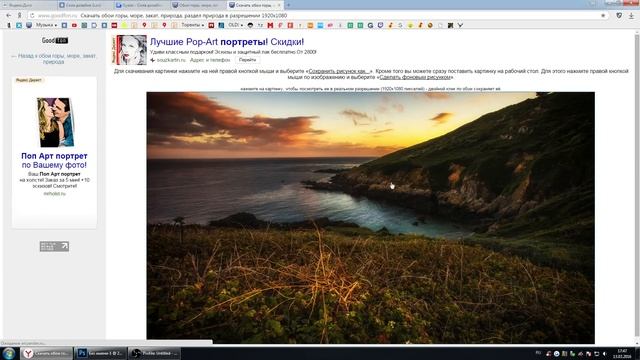Click the Pop-Art portrait ad thumbnail at top
This screenshot has width=640, height=360.
(131, 50)
